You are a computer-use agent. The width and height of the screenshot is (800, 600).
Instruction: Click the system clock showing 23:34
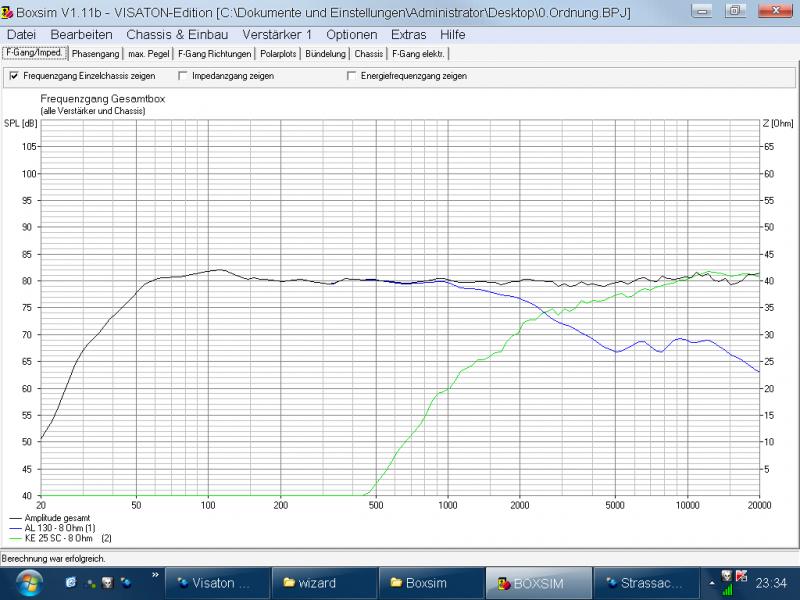pyautogui.click(x=771, y=582)
